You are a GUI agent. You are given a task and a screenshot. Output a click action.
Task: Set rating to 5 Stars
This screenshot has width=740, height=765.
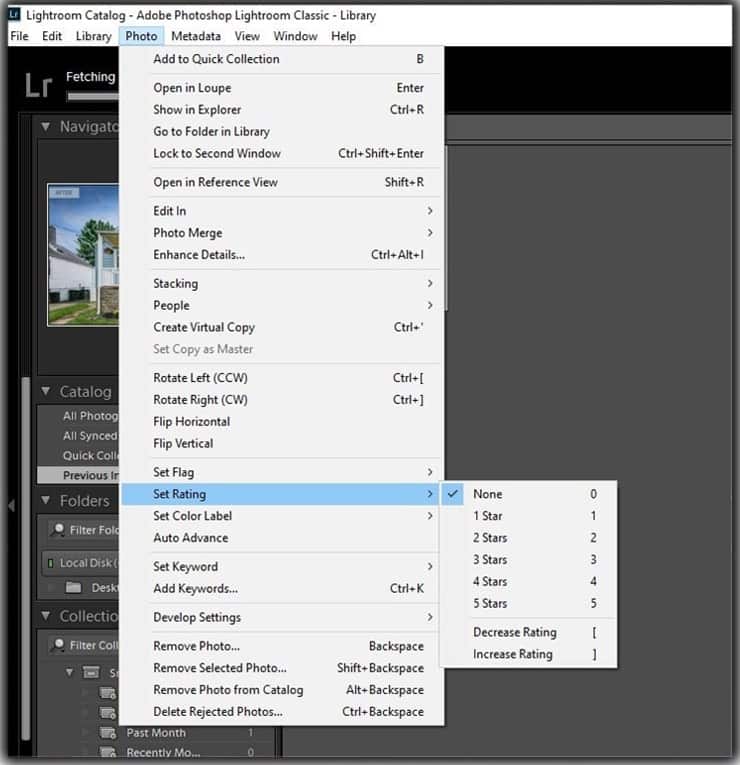pyautogui.click(x=490, y=604)
